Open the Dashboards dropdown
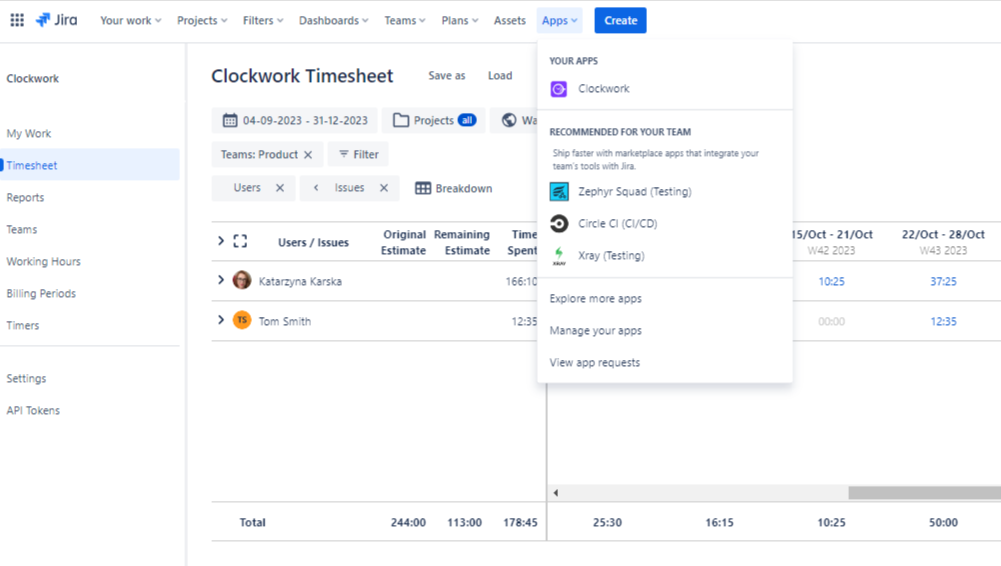The height and width of the screenshot is (566, 1001). point(333,20)
